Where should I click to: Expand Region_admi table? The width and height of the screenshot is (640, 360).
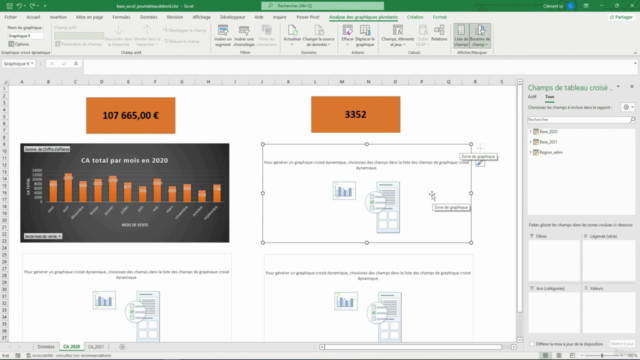click(531, 152)
